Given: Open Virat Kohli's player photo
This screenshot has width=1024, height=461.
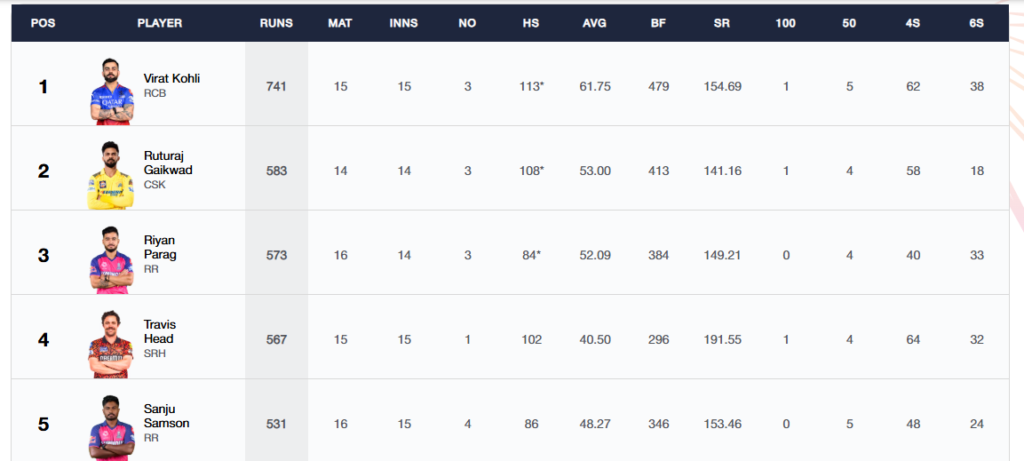Looking at the screenshot, I should click(112, 91).
